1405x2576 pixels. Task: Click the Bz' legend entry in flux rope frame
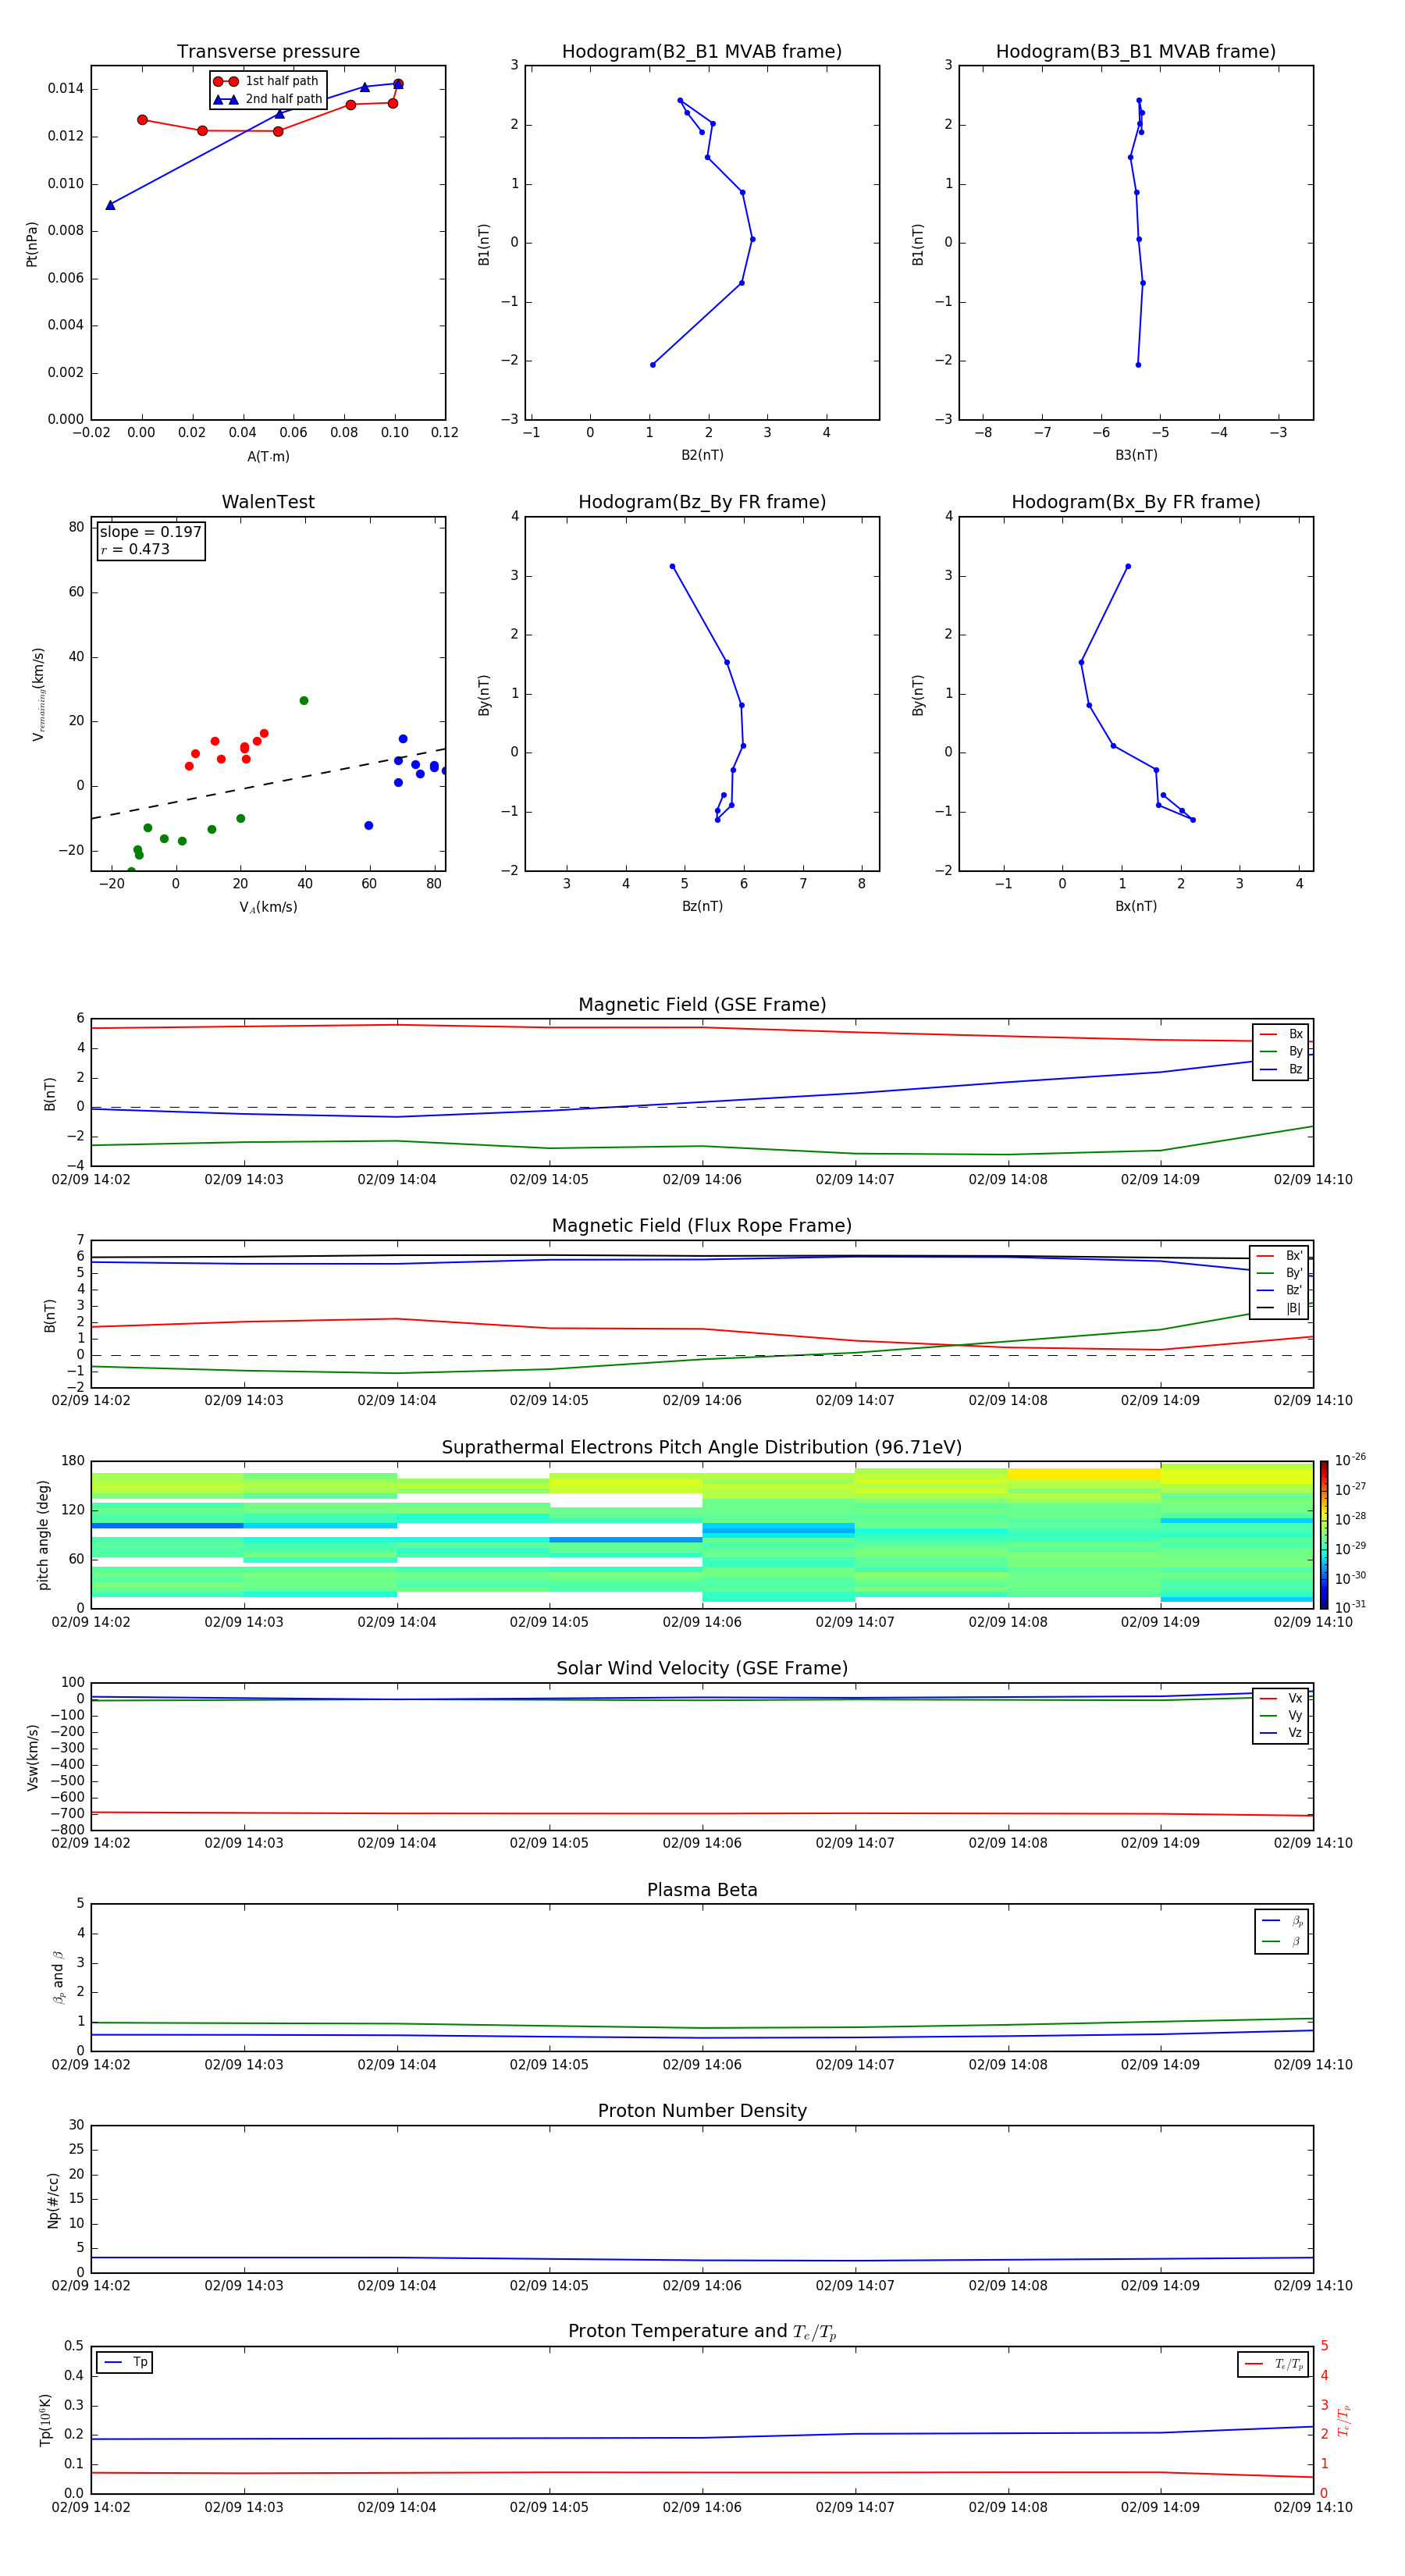click(1279, 1290)
